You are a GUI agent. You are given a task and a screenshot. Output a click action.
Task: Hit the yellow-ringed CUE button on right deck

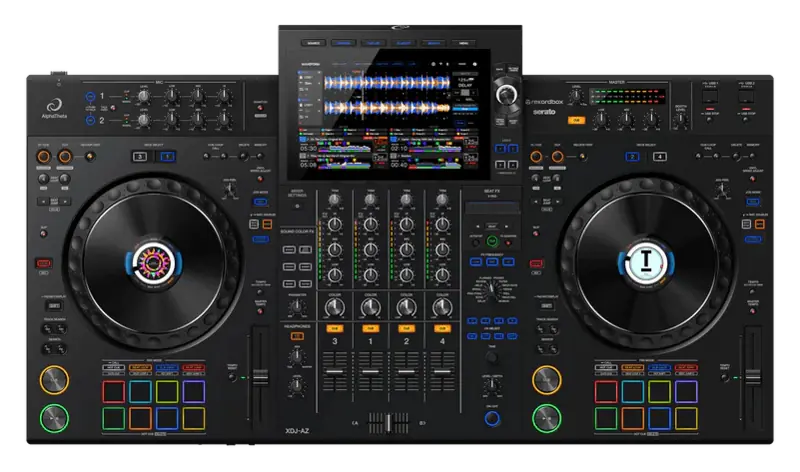546,380
